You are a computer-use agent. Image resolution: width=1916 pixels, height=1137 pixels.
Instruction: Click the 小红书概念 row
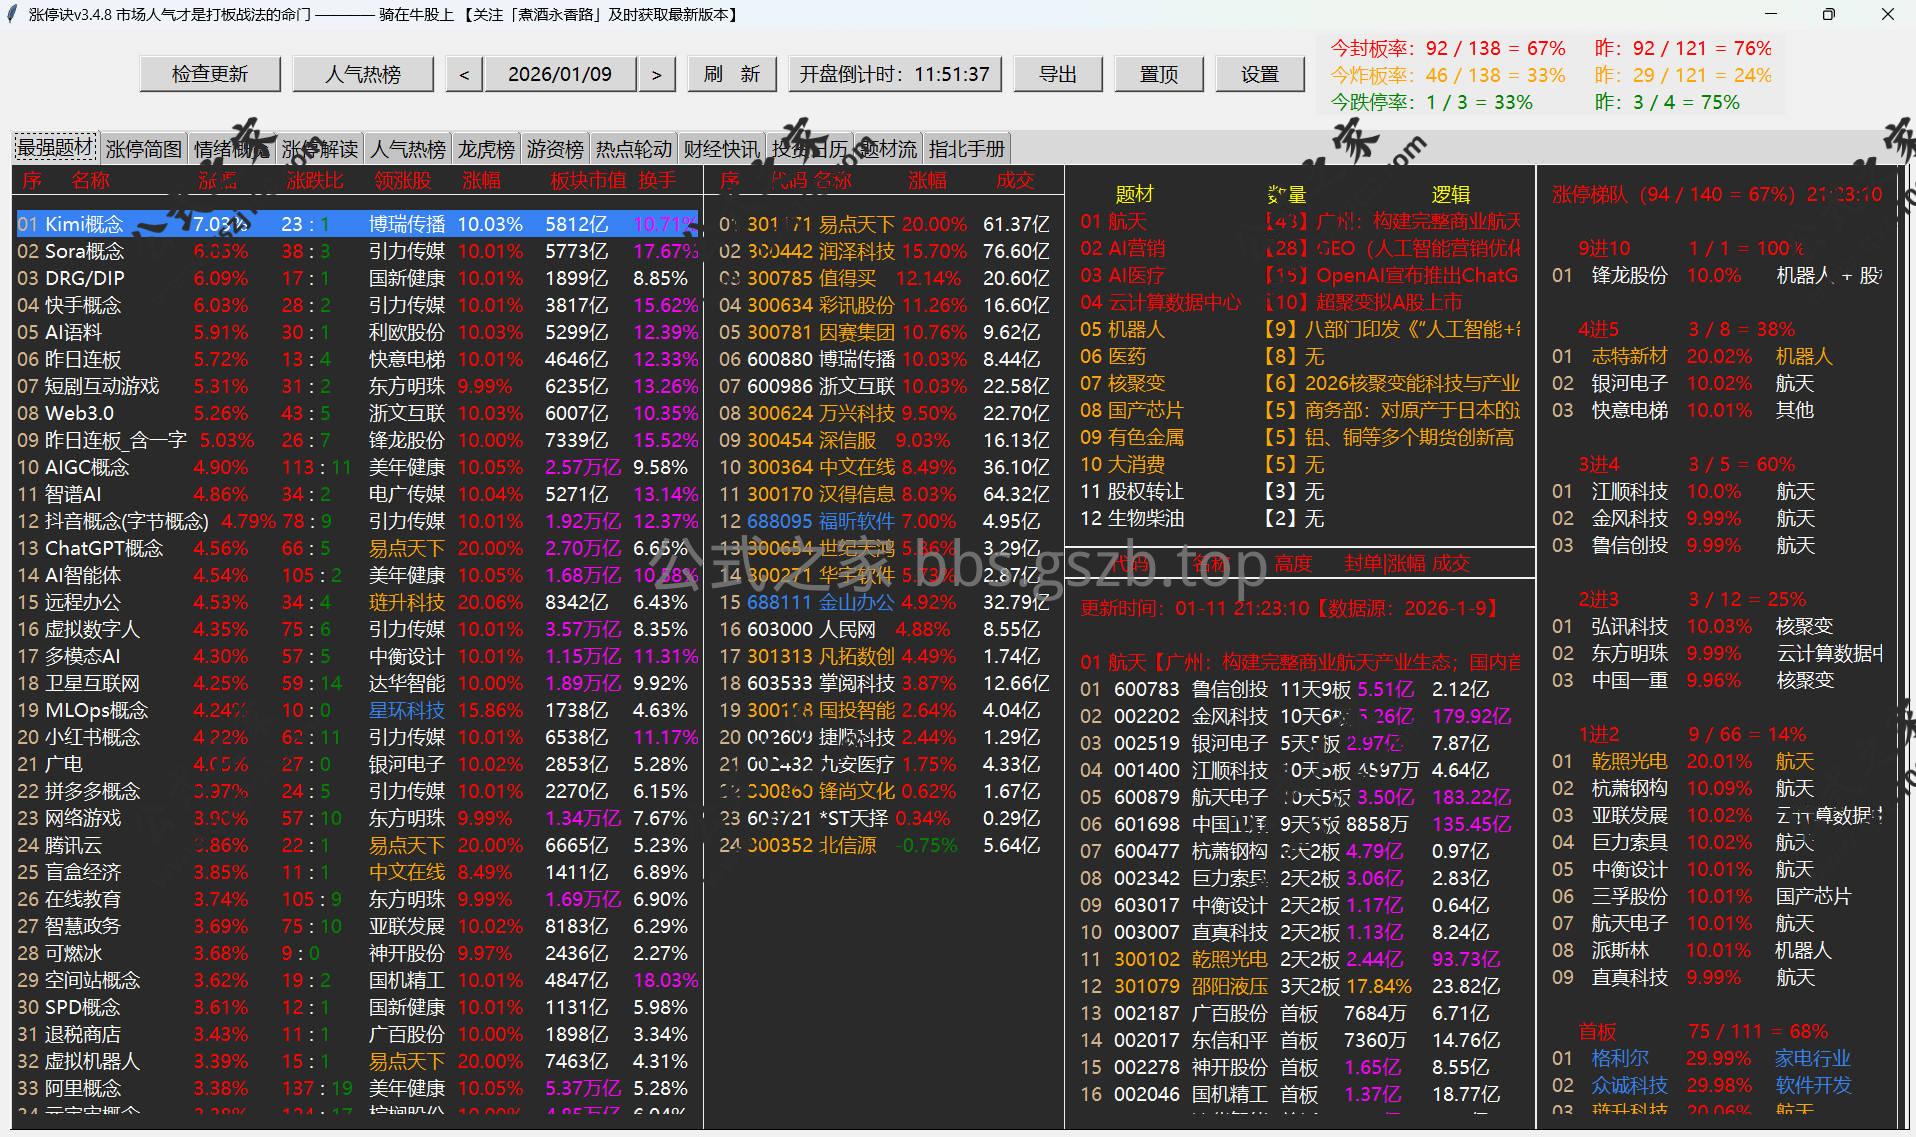pyautogui.click(x=357, y=737)
